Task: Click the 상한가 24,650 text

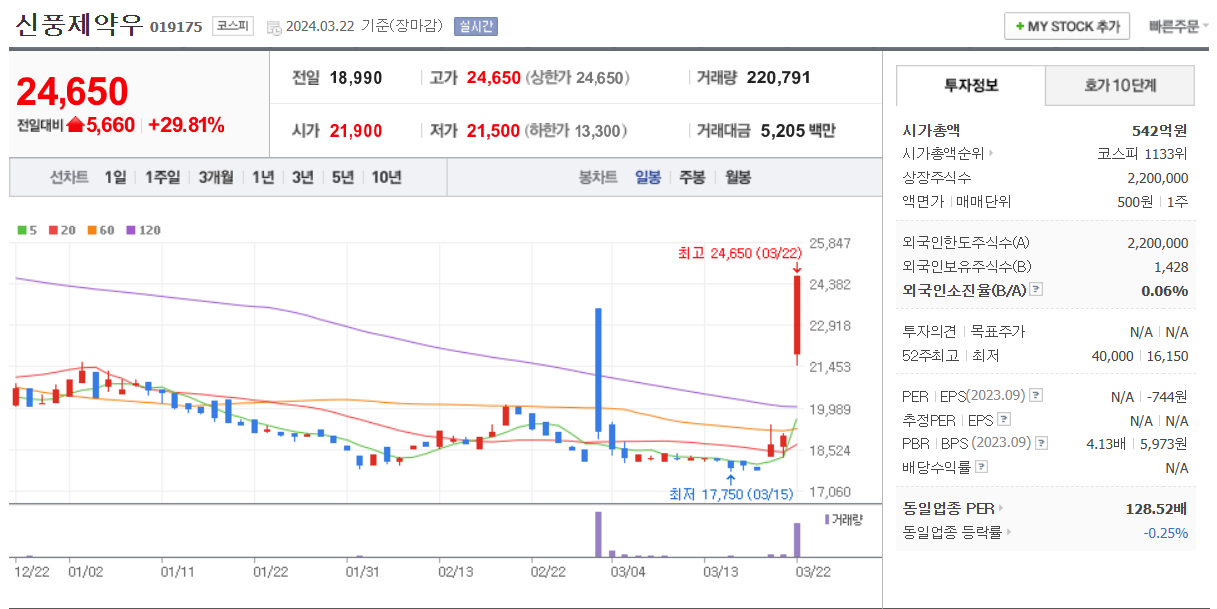Action: pos(578,77)
